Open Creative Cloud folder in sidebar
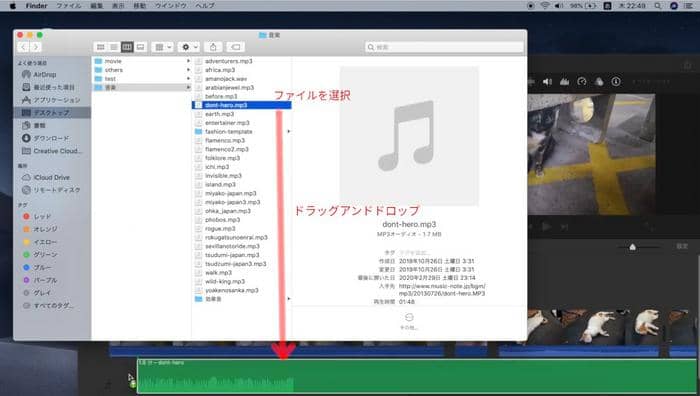The height and width of the screenshot is (396, 700). click(52, 151)
